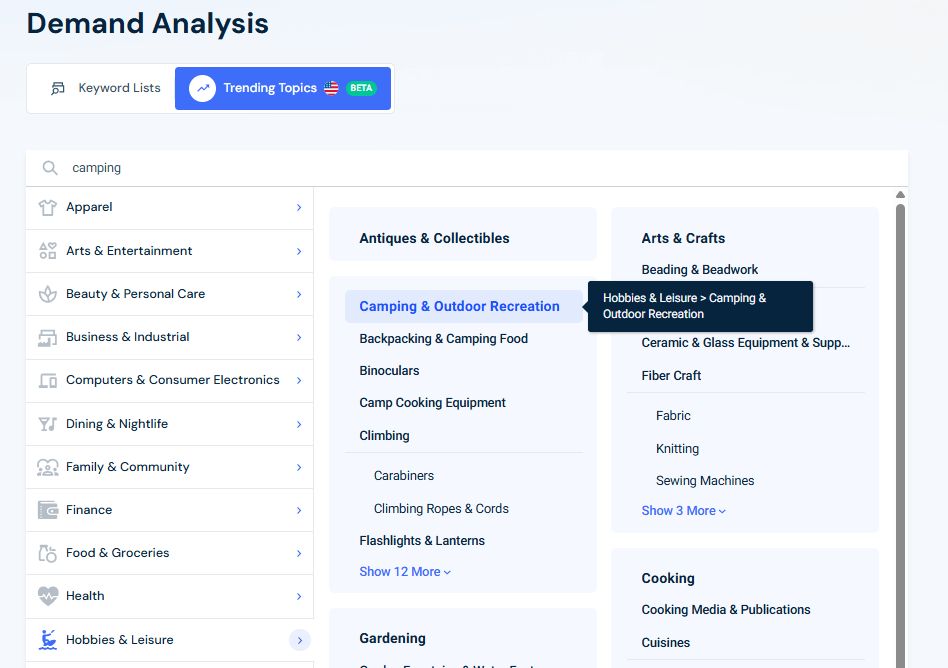The width and height of the screenshot is (948, 668).
Task: Click the Dining & Nightlife utensils icon
Action: pos(47,423)
